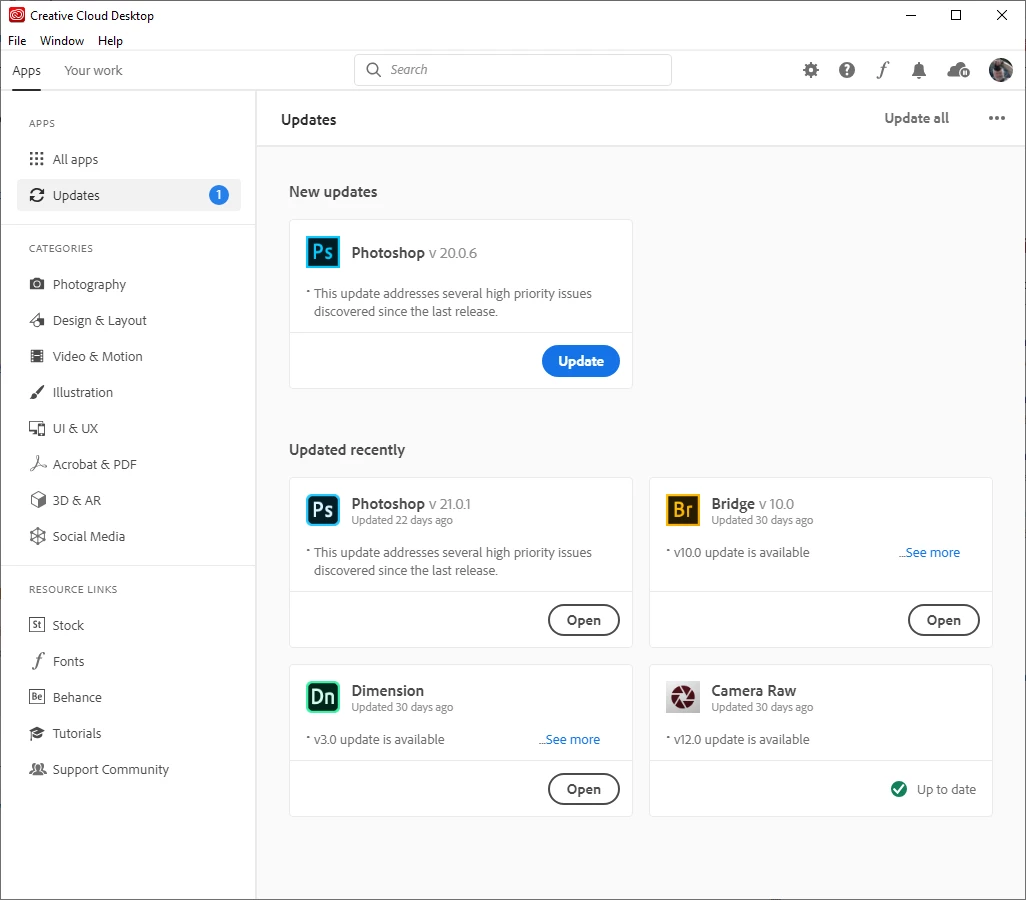This screenshot has height=900, width=1026.
Task: Switch to the Your work tab
Action: click(x=93, y=71)
